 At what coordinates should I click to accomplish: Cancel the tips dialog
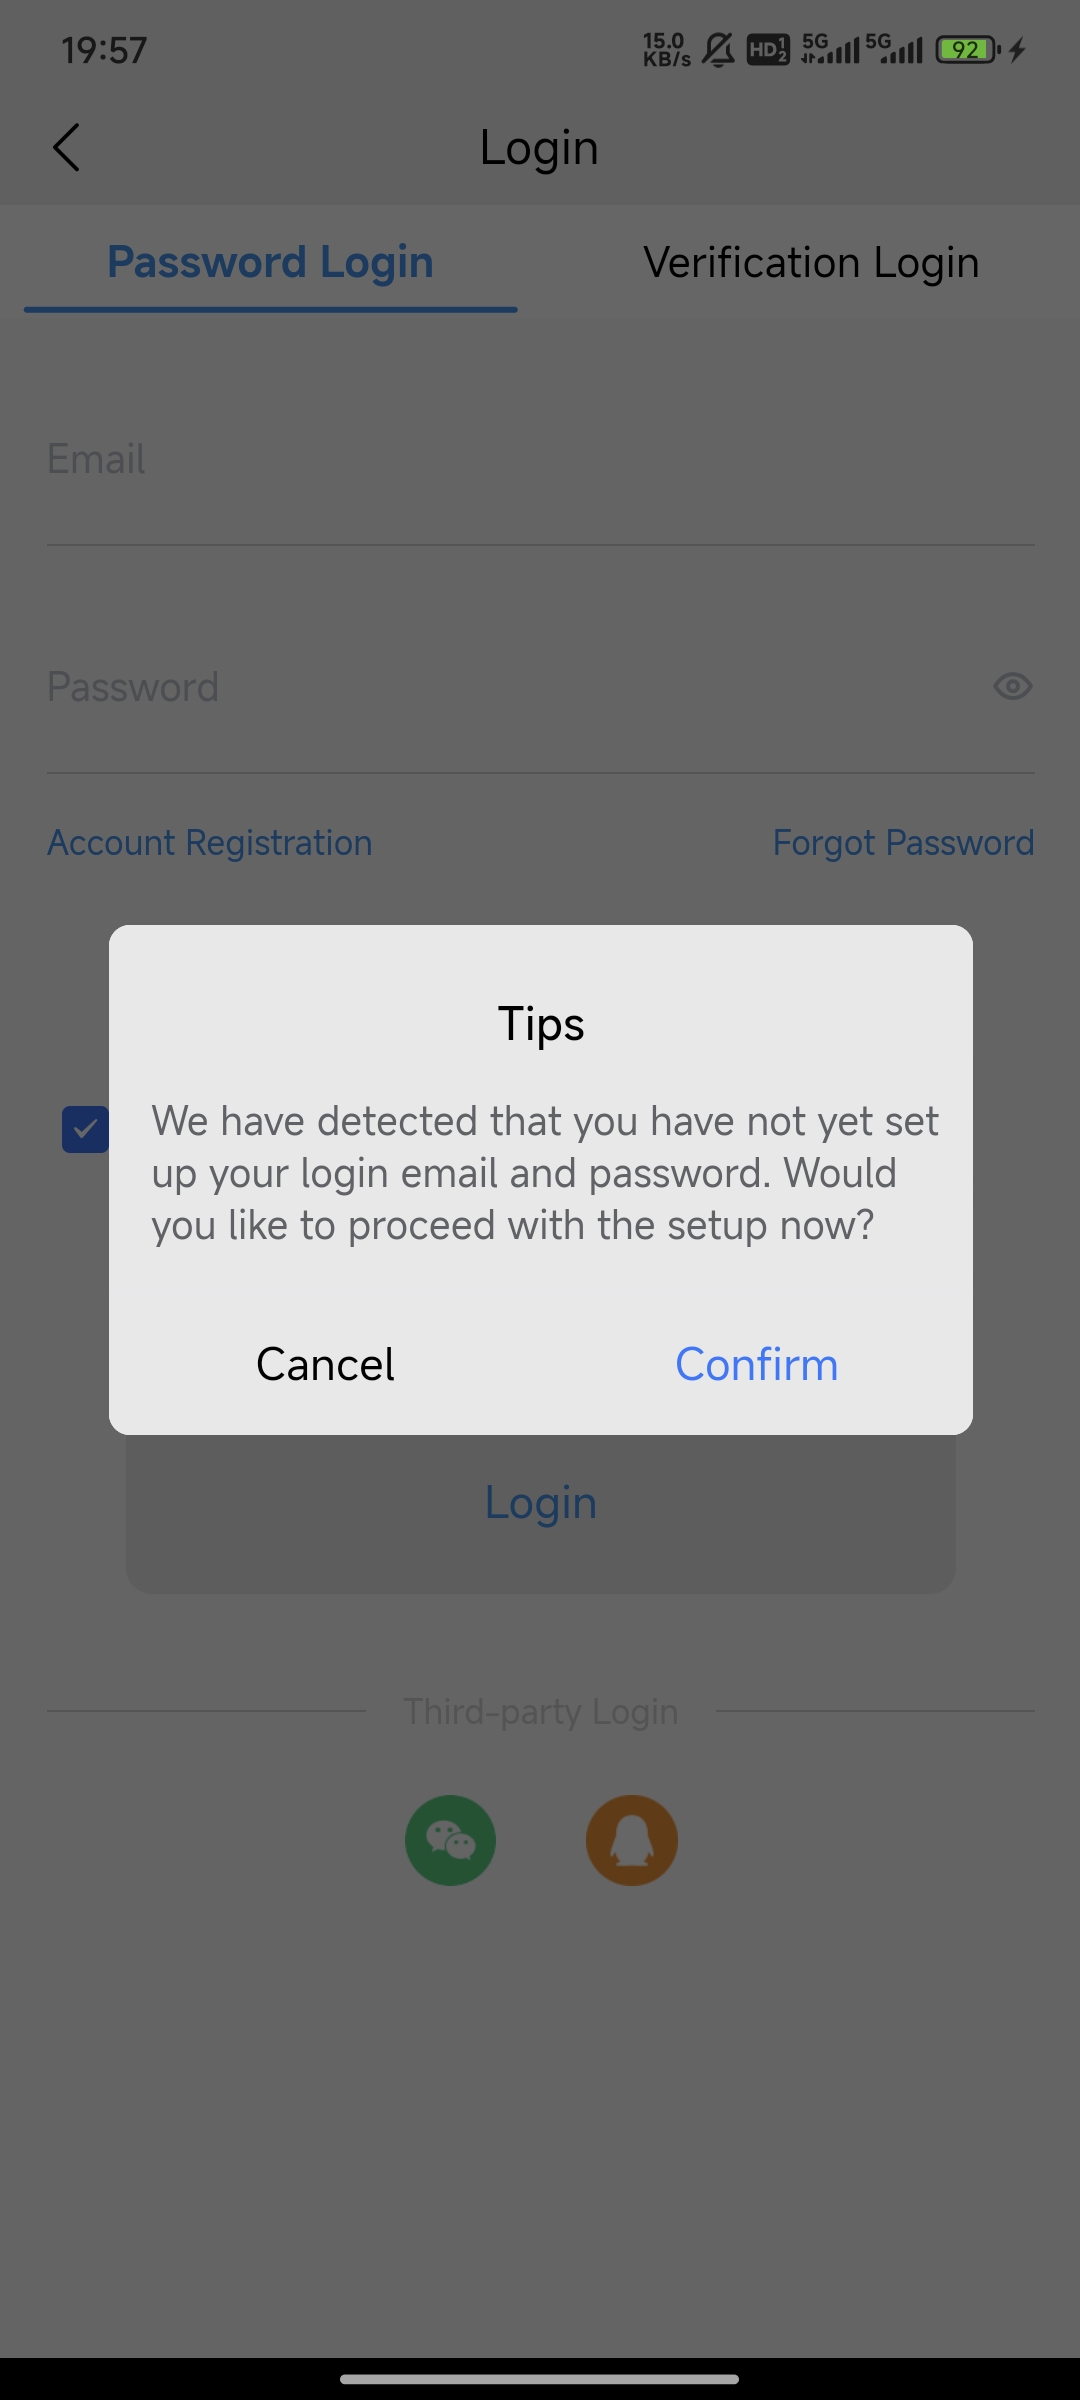pyautogui.click(x=325, y=1364)
